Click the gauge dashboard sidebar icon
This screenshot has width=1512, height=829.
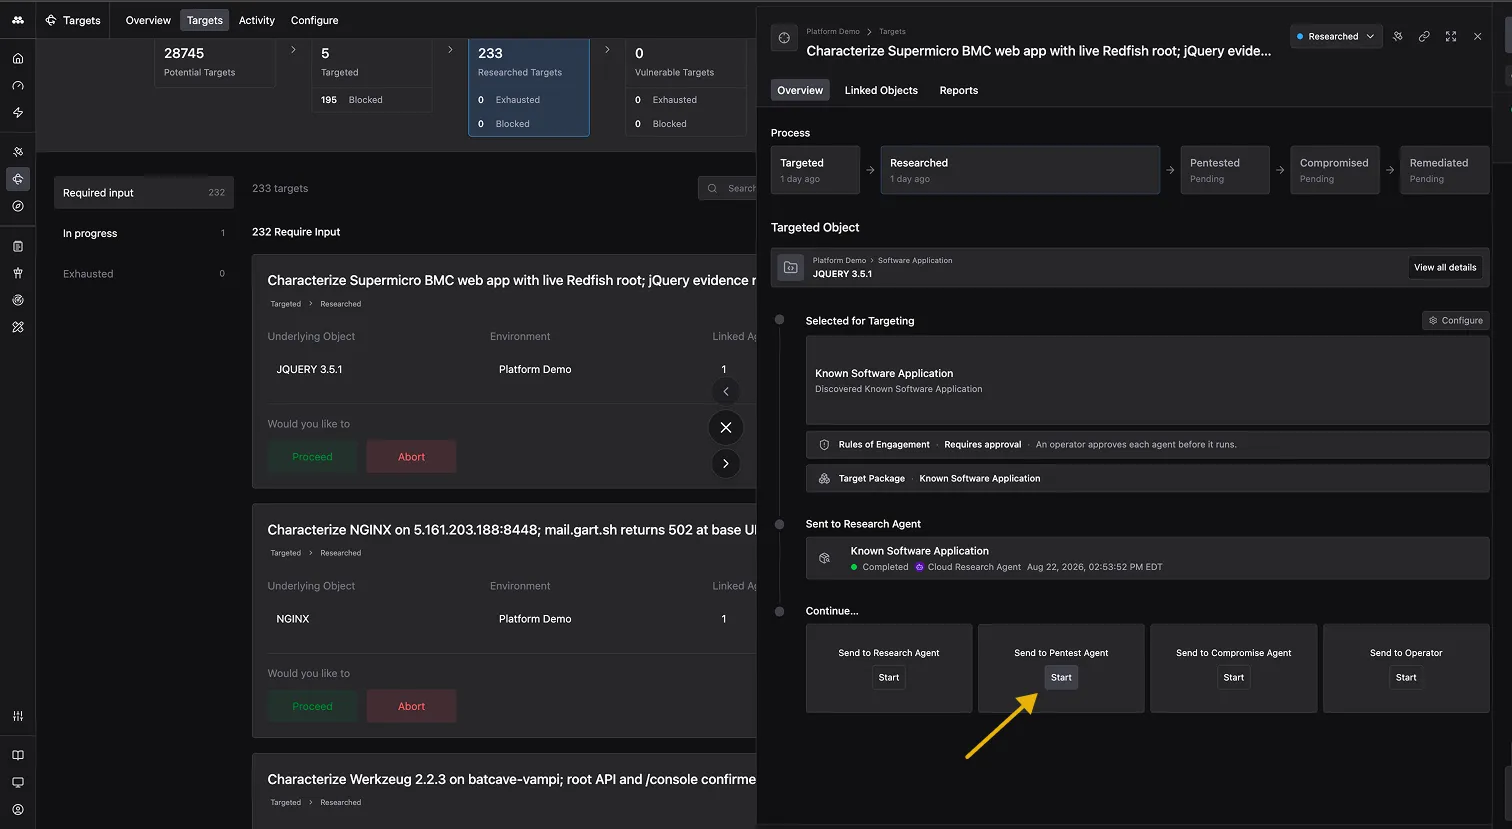pyautogui.click(x=18, y=86)
